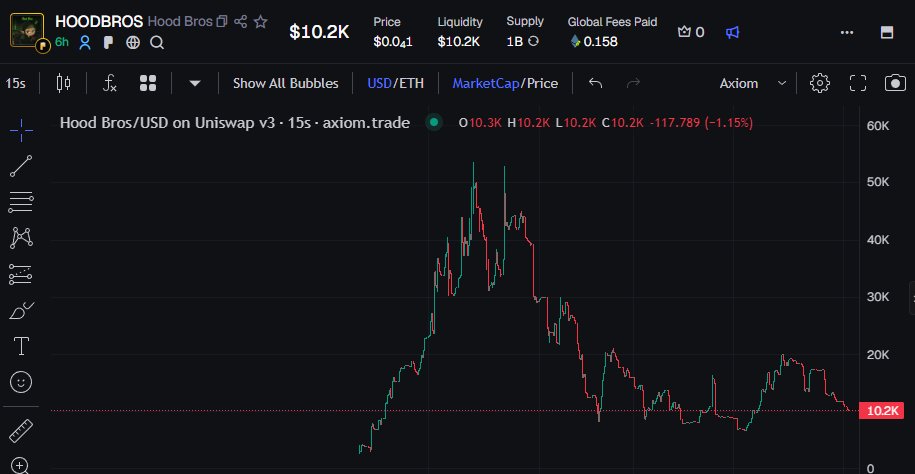Expand the right side panel handle
This screenshot has width=915, height=474.
912,298
